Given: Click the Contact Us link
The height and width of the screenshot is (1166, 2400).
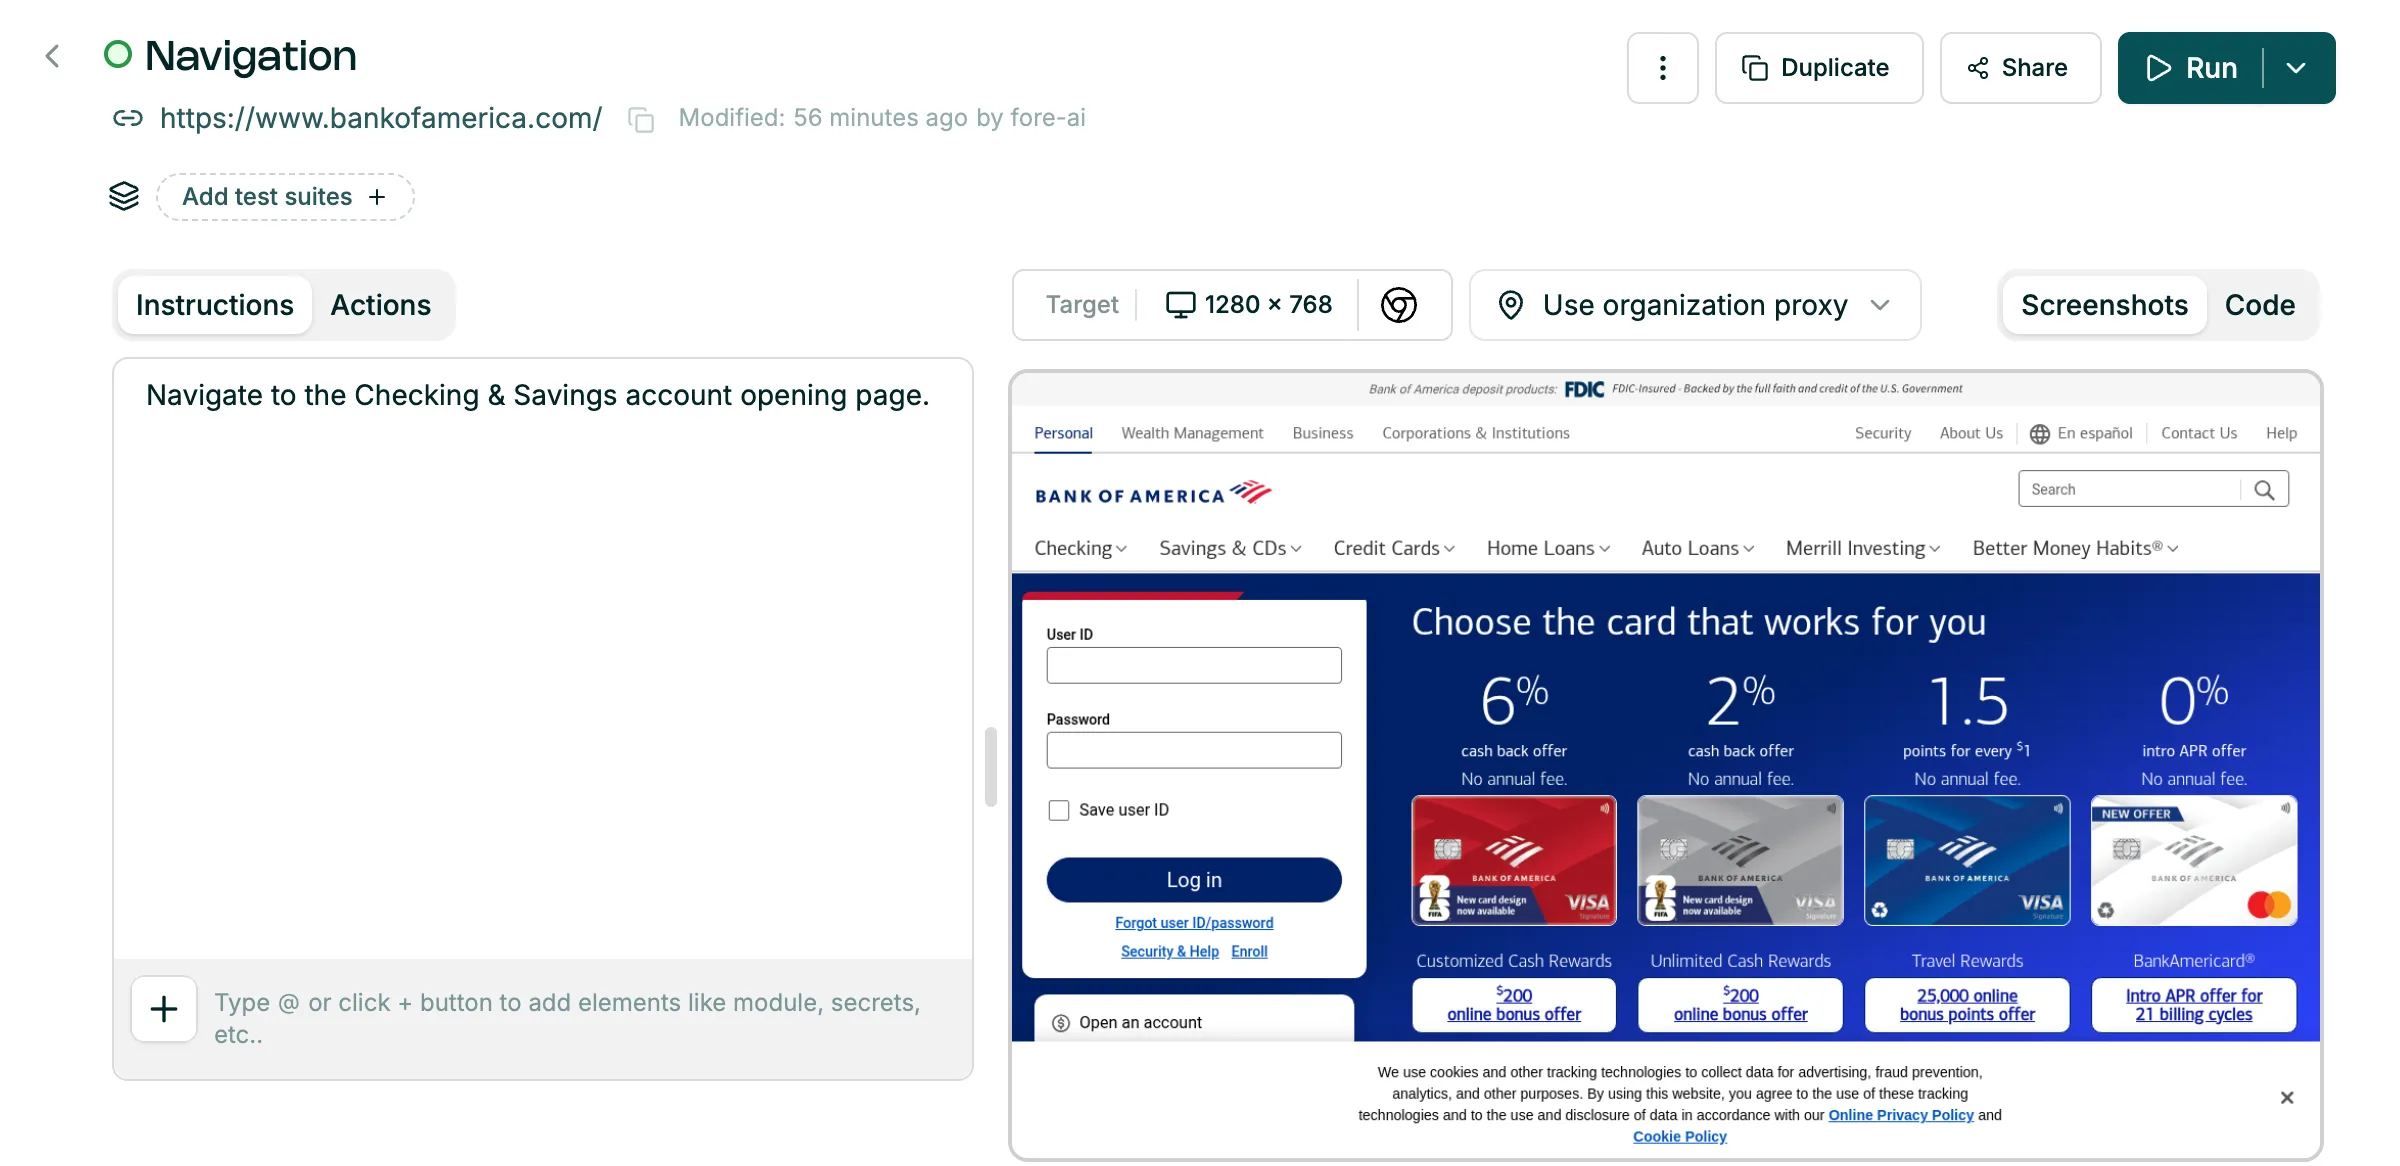Looking at the screenshot, I should point(2199,433).
